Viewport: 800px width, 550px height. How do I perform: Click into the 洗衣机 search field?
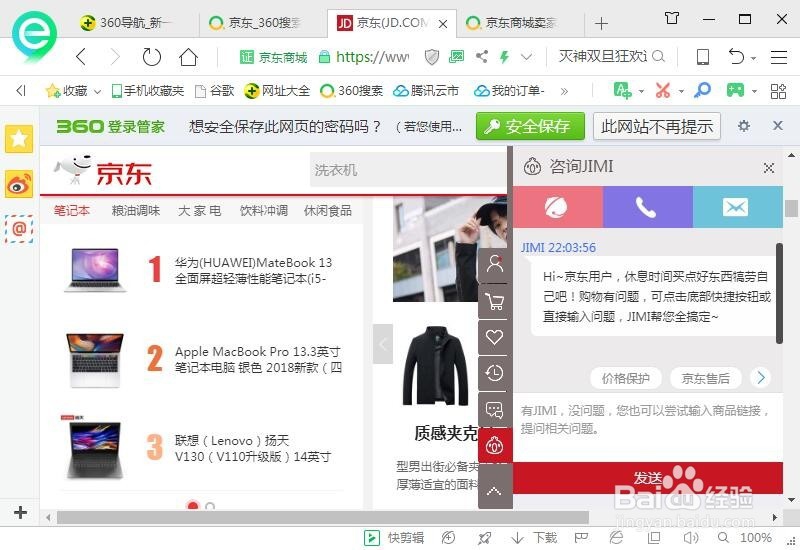409,170
